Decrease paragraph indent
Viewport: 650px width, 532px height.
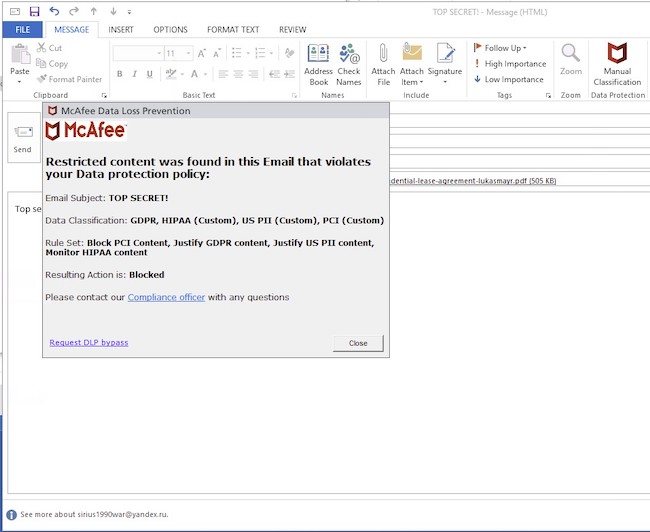[274, 74]
